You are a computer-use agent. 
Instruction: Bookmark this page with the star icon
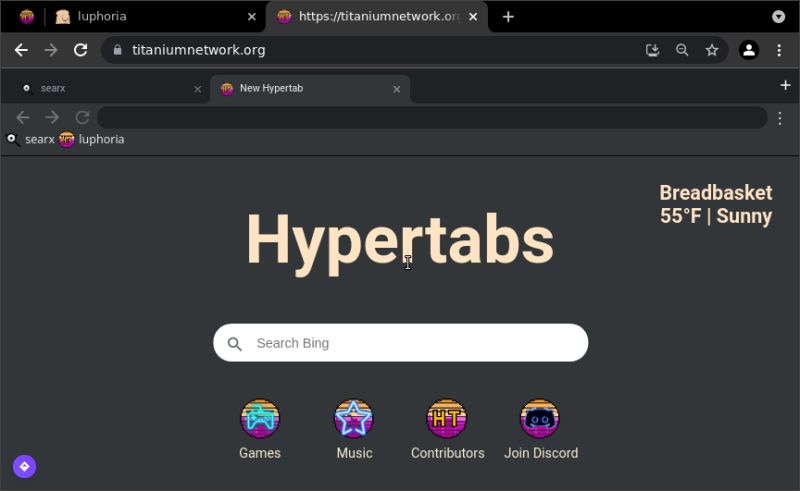click(712, 50)
